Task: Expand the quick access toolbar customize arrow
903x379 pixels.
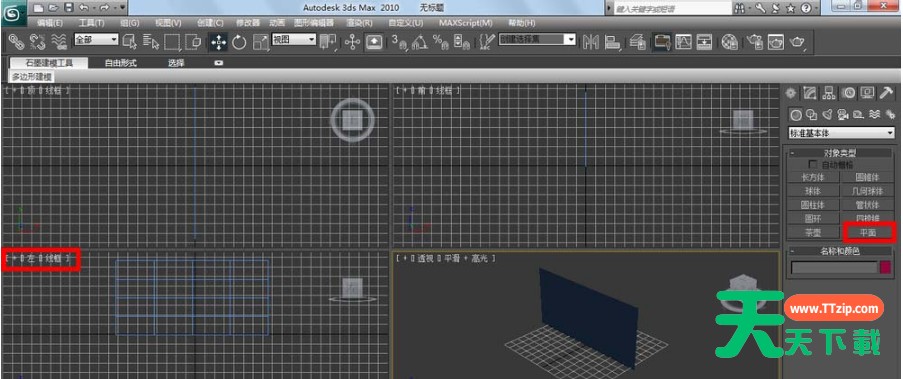Action: (x=123, y=8)
